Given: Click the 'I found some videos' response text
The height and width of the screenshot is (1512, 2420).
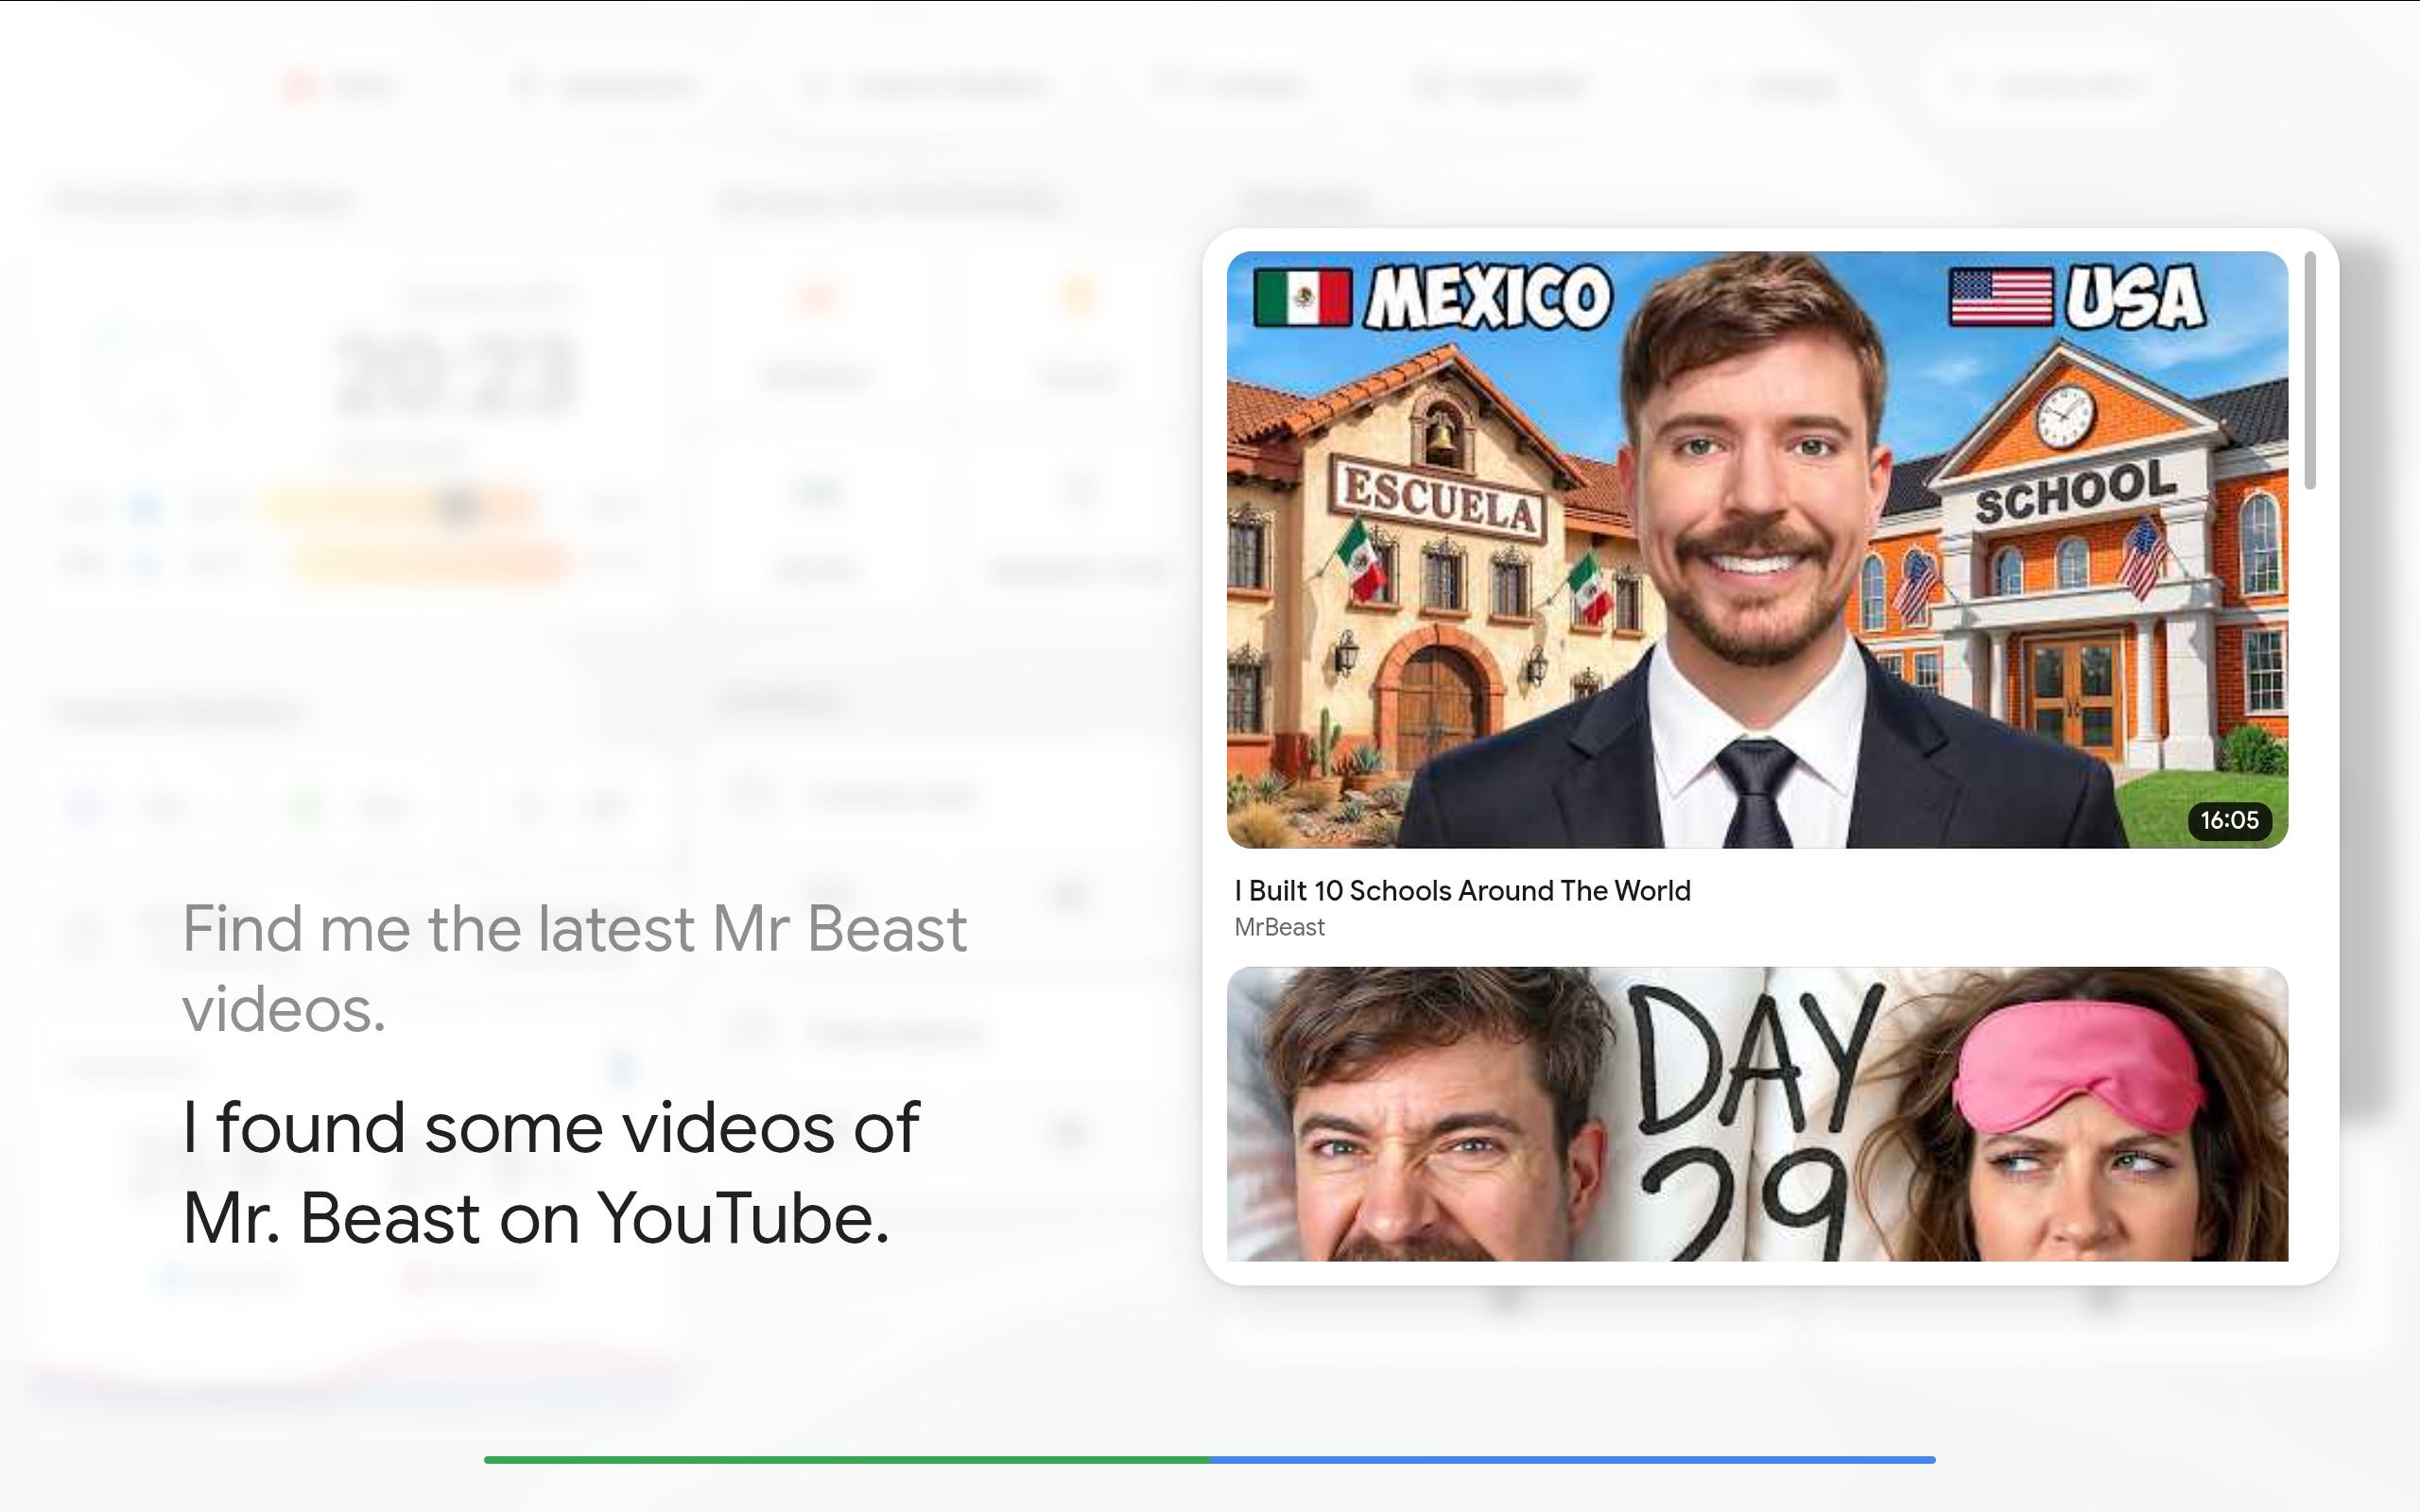Looking at the screenshot, I should point(551,1172).
